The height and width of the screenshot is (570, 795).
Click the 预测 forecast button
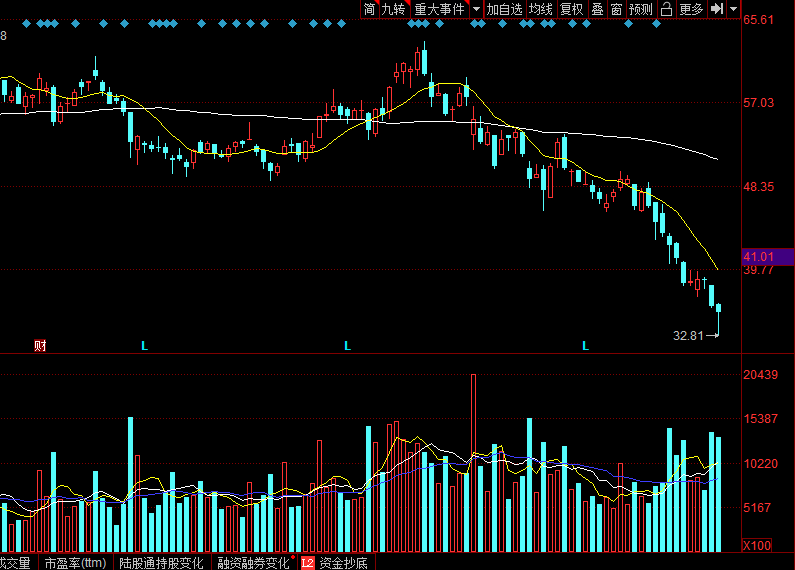pos(640,9)
